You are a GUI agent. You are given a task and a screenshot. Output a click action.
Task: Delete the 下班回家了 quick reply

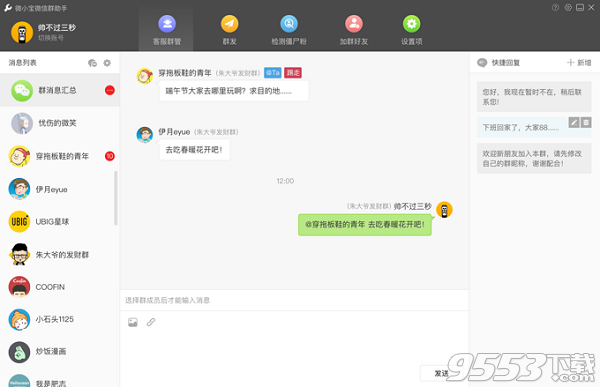tap(586, 122)
